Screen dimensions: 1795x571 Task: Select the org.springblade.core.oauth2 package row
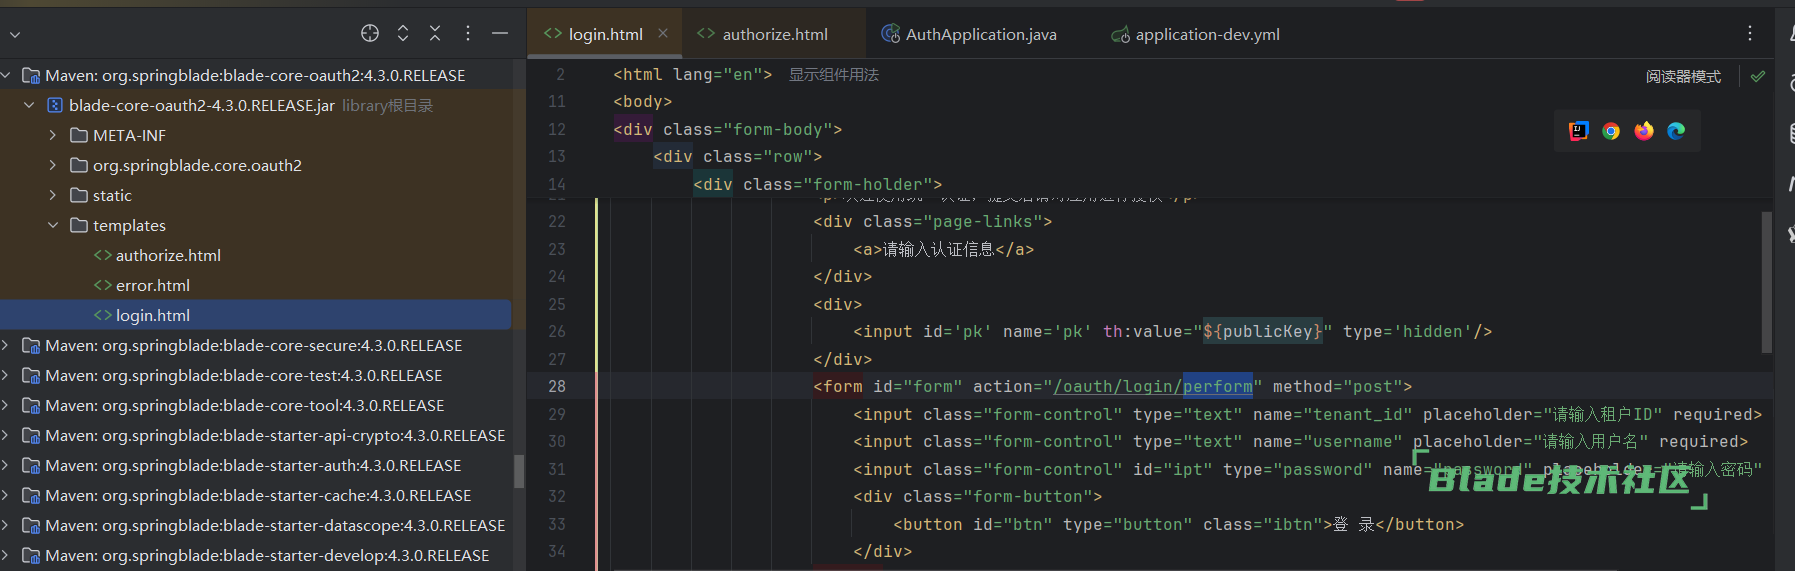[x=256, y=165]
